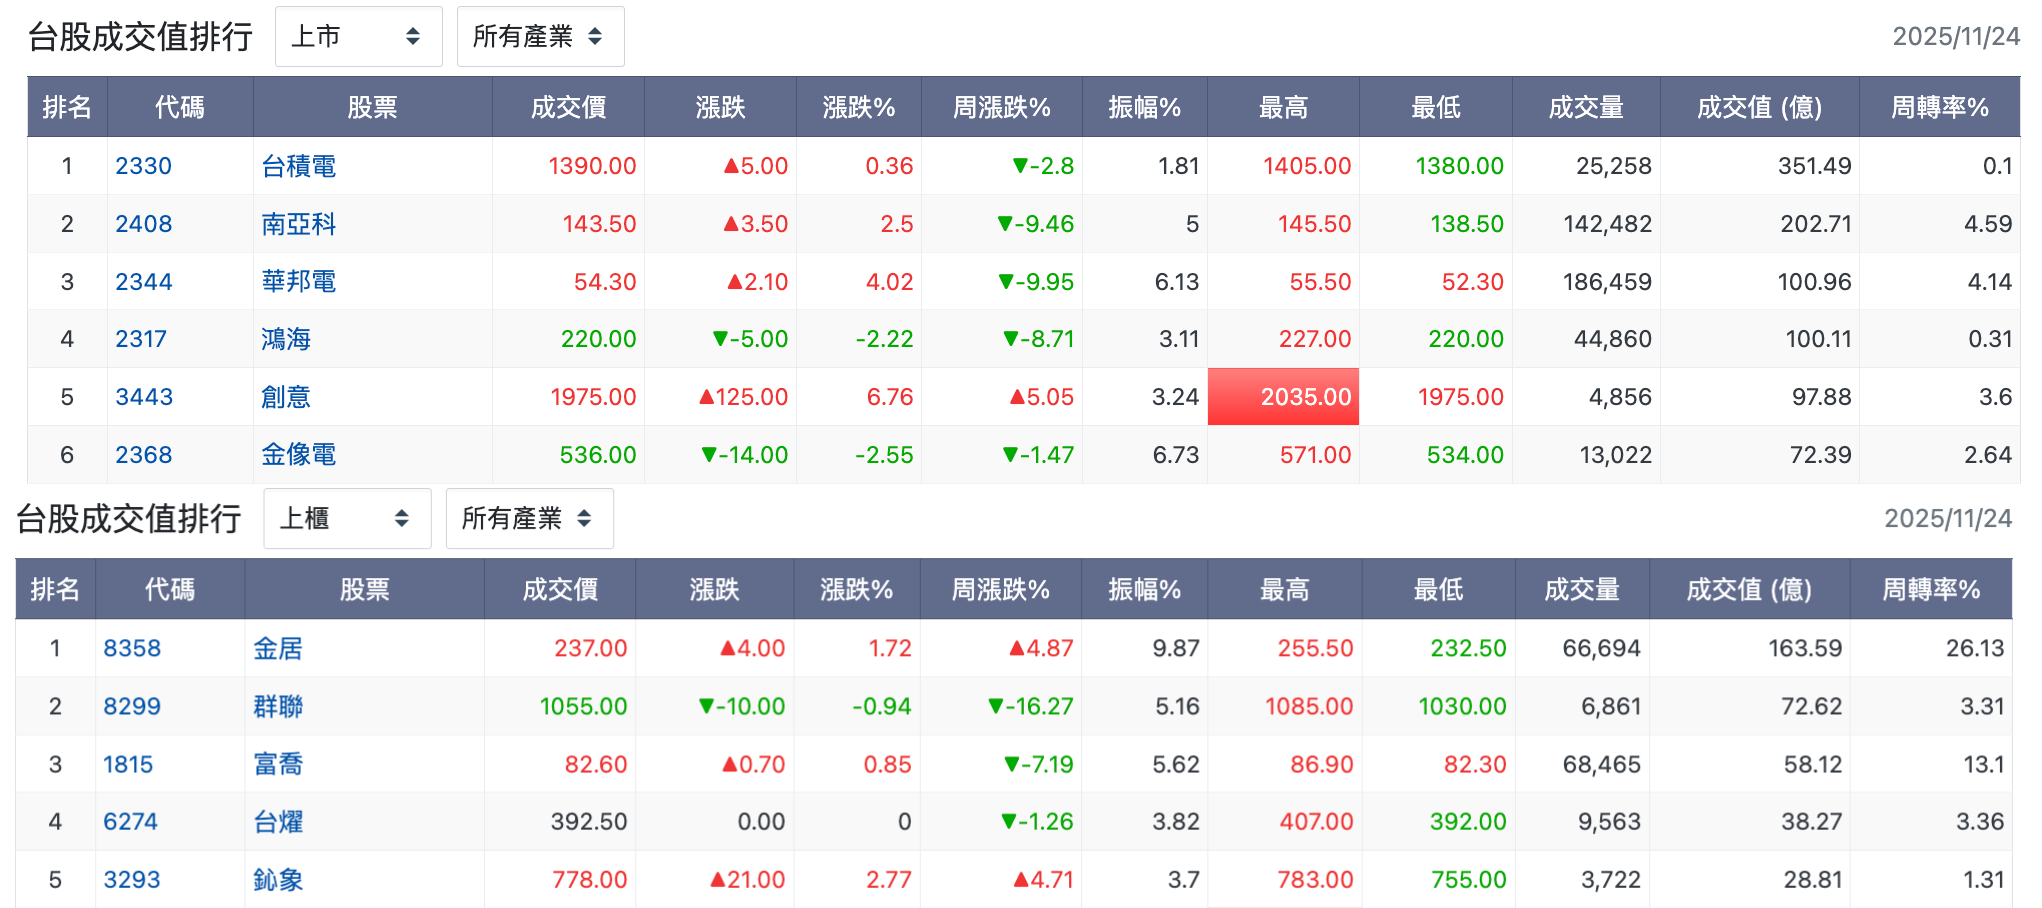The height and width of the screenshot is (908, 2042).
Task: Open stock code link 2368
Action: click(x=143, y=455)
